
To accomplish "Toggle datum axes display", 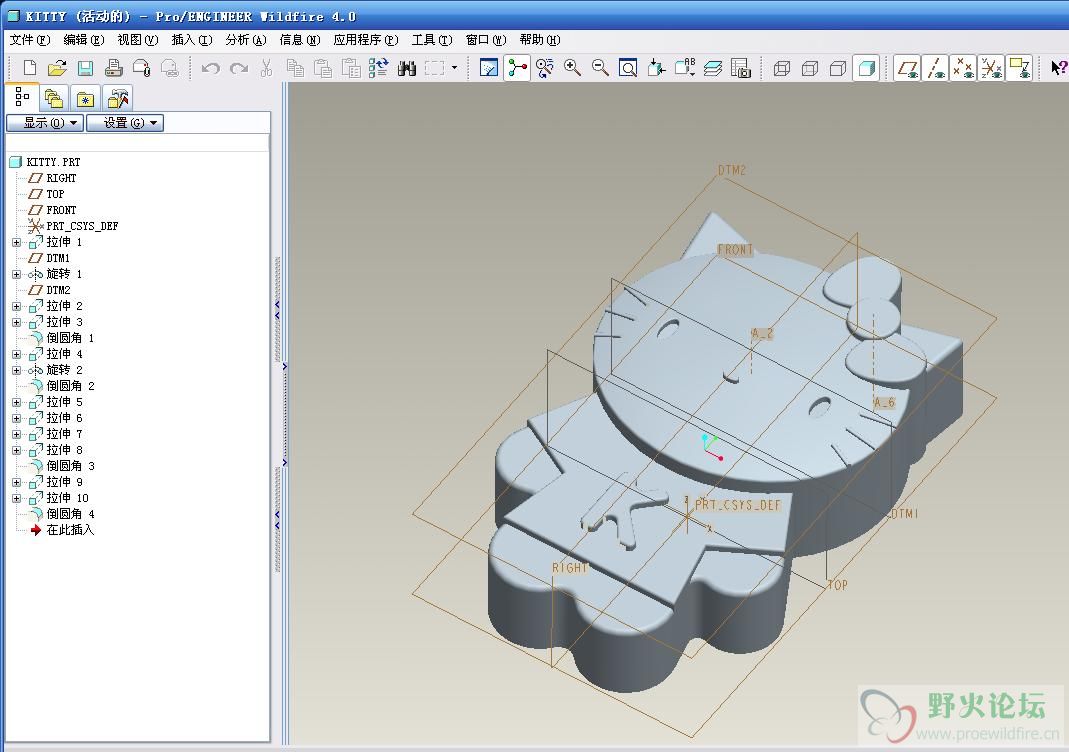I will (x=935, y=67).
